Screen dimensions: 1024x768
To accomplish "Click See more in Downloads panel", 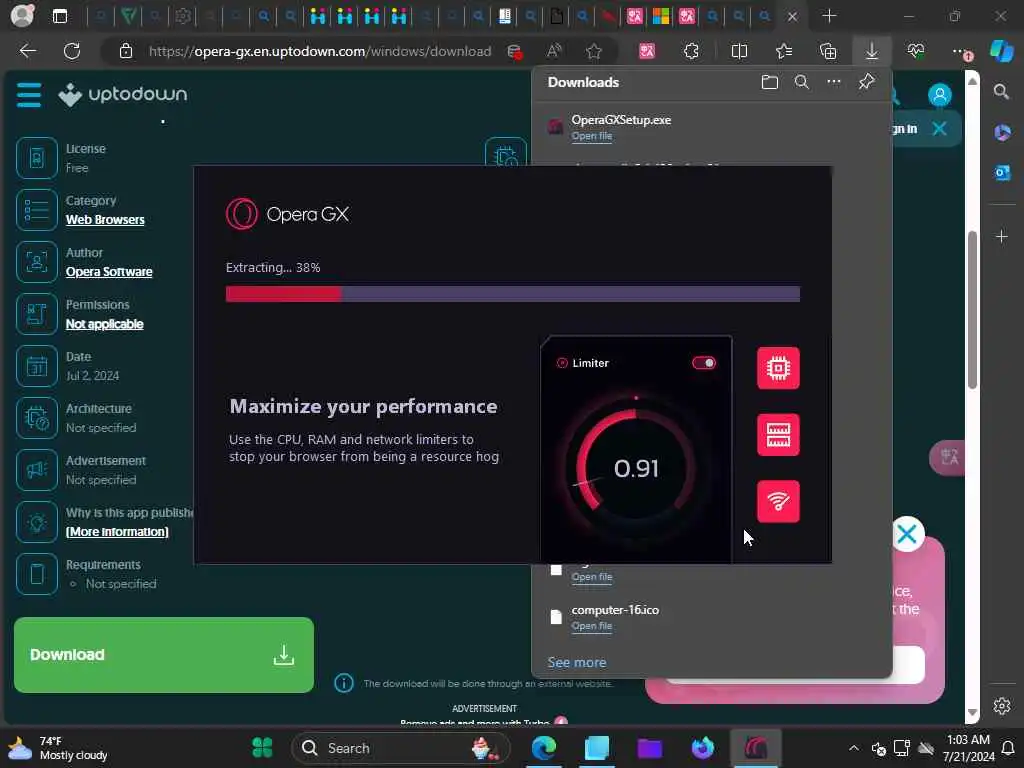I will pos(577,662).
